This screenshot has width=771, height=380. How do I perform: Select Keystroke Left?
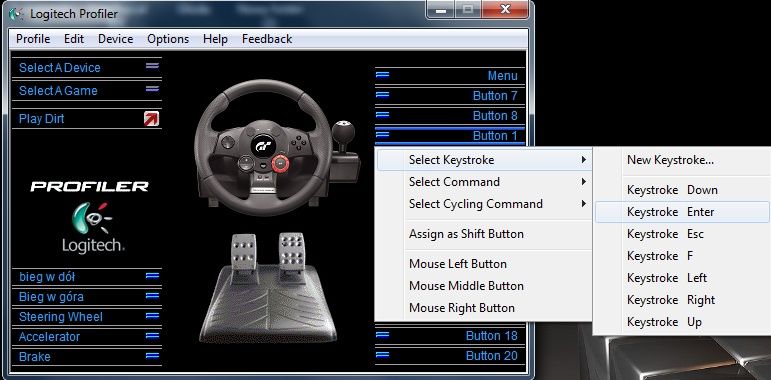(x=682, y=278)
